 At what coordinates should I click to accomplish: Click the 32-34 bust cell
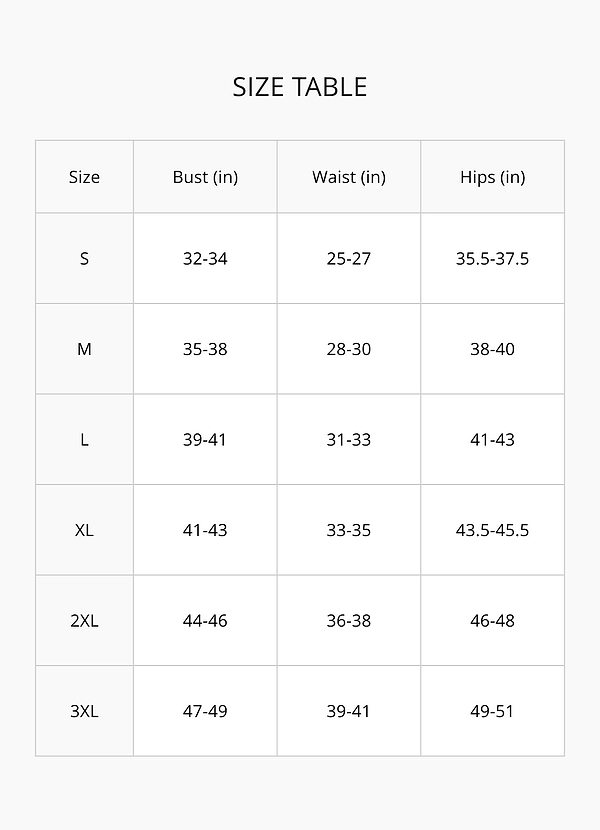(205, 258)
